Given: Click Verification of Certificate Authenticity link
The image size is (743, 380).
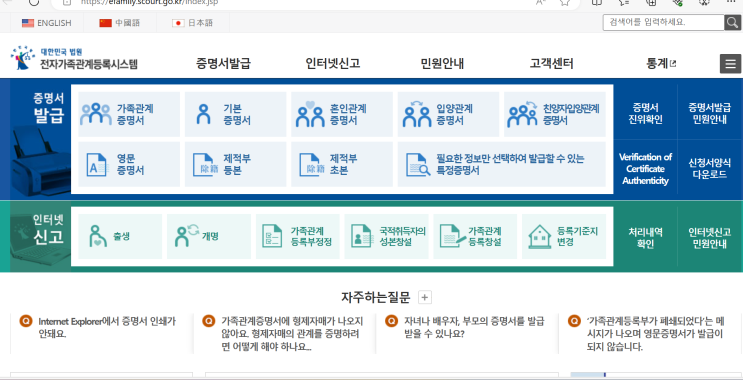Looking at the screenshot, I should (645, 169).
